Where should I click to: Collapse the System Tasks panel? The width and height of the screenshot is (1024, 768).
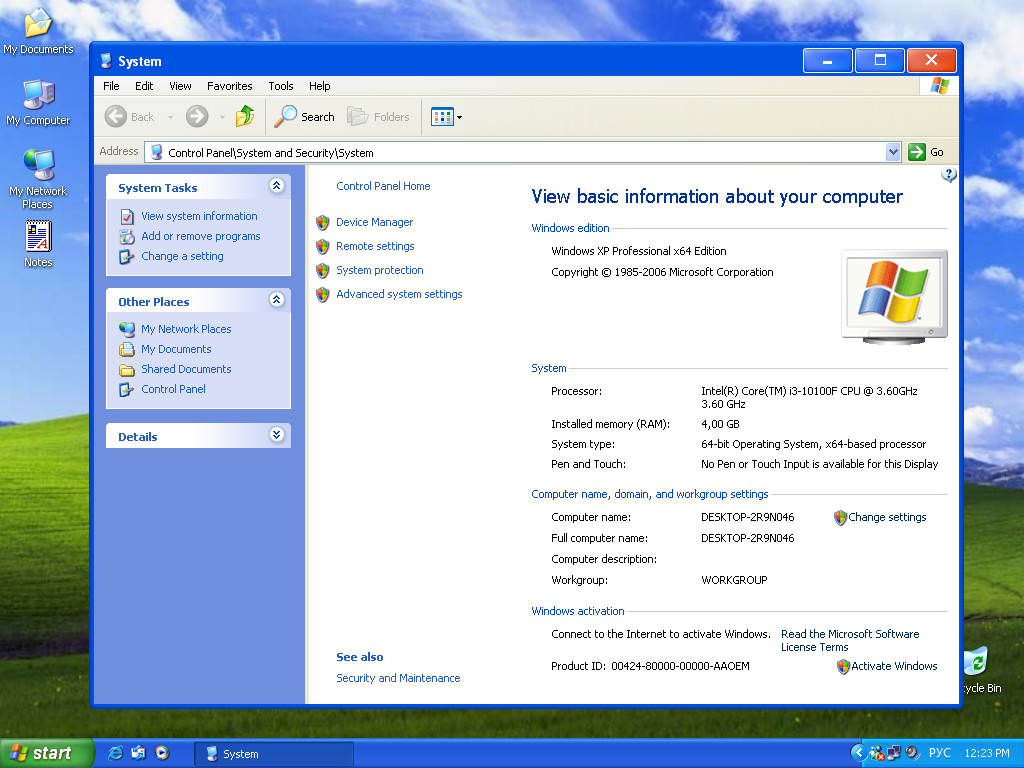(x=276, y=185)
